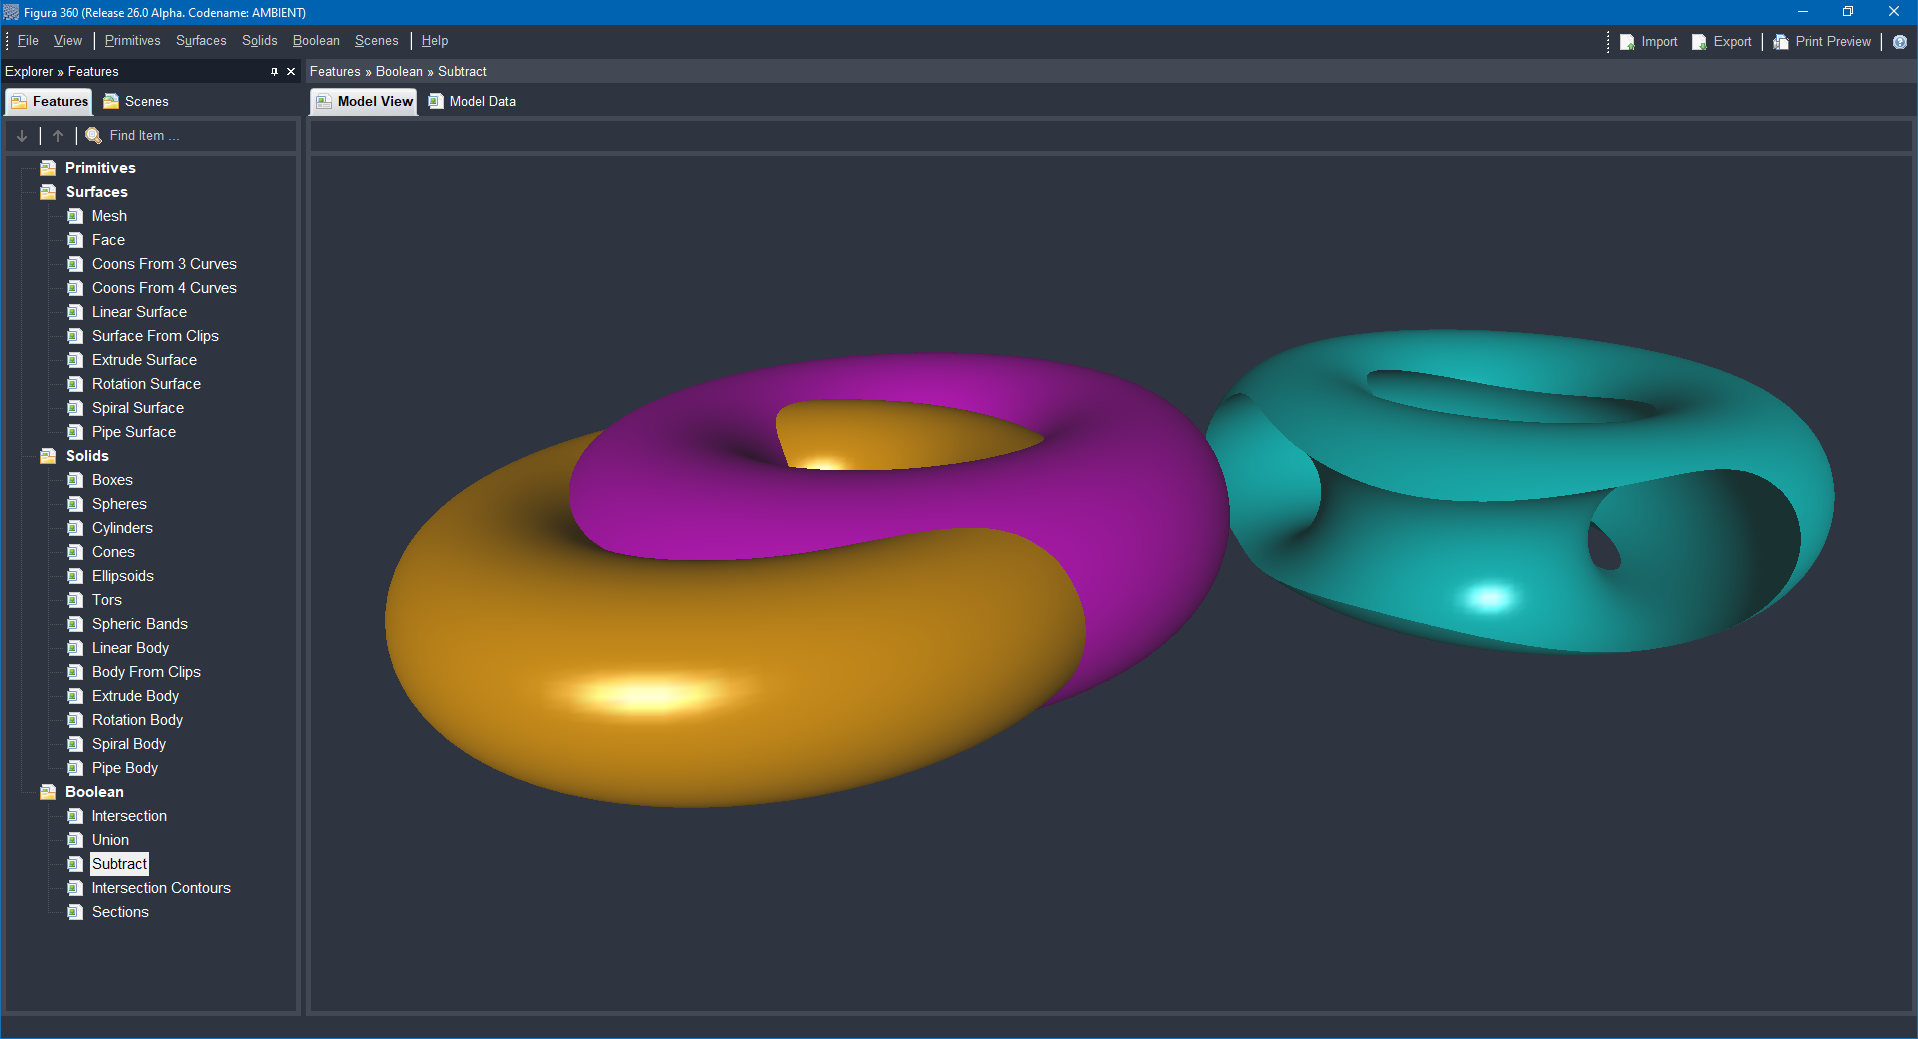Screen dimensions: 1918x1039
Task: Select the Union boolean item
Action: (x=111, y=839)
